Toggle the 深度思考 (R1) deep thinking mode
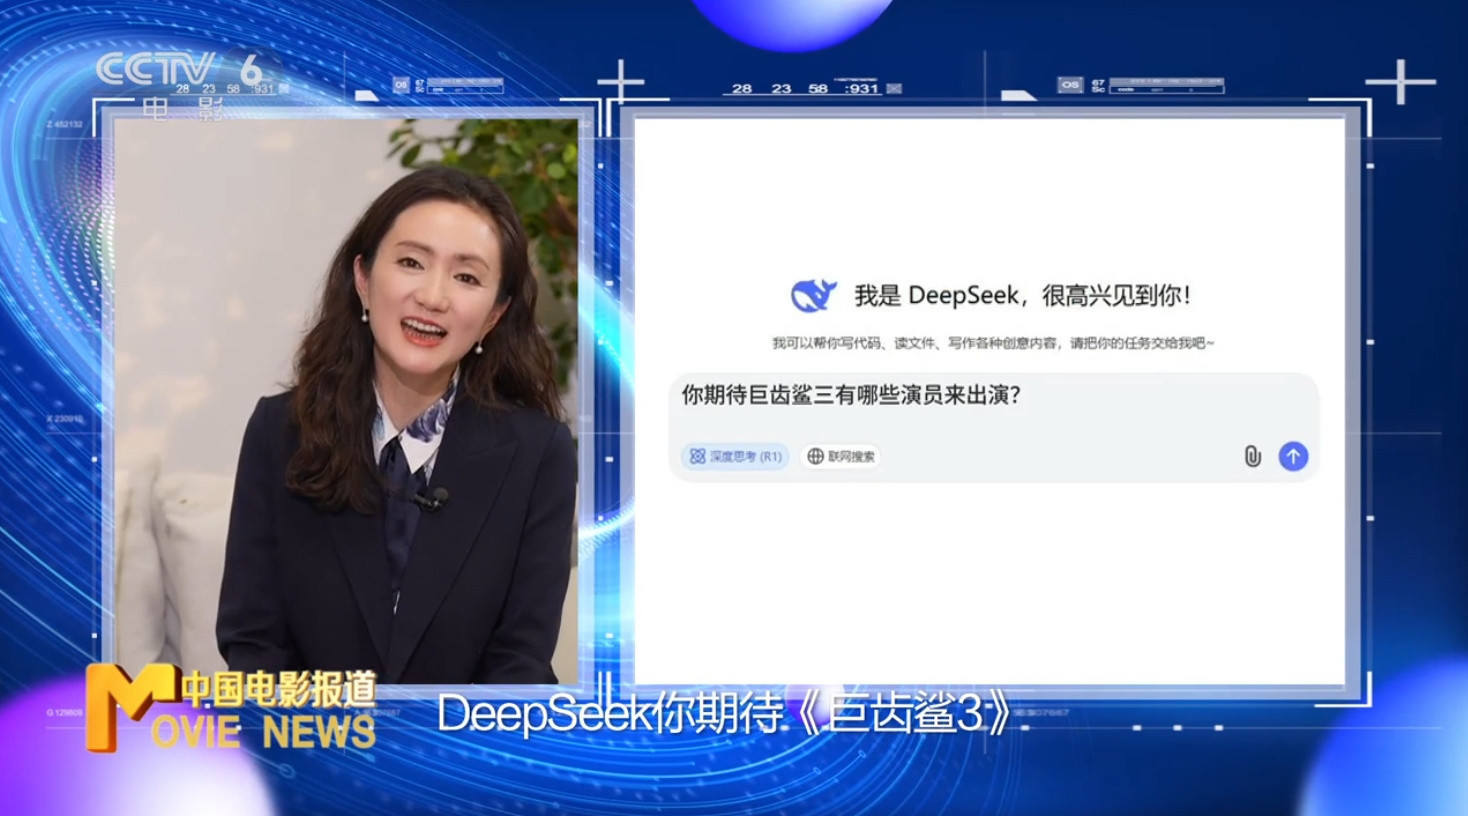The image size is (1468, 816). tap(735, 456)
